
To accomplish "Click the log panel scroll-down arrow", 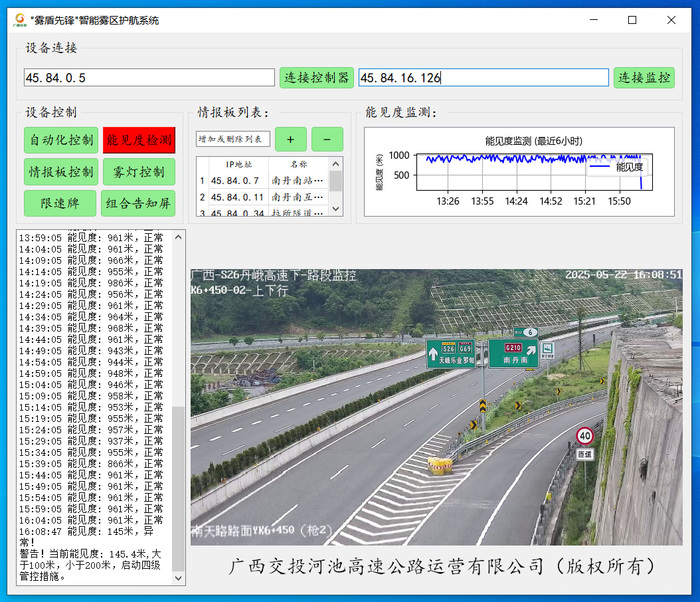I will point(179,577).
